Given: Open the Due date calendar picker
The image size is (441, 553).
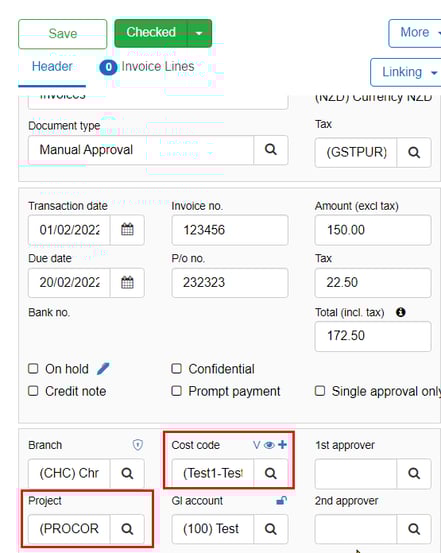Looking at the screenshot, I should [127, 282].
